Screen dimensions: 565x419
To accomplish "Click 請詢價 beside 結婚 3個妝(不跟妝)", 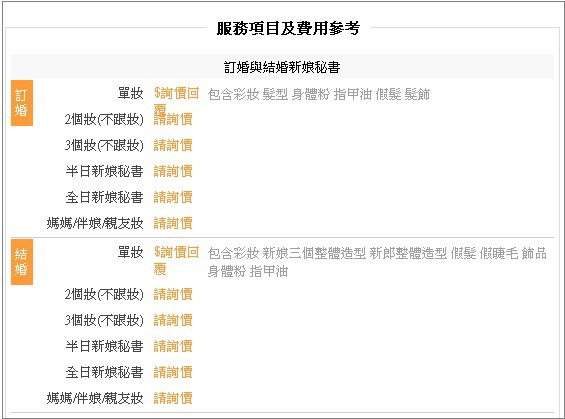I will [x=173, y=320].
